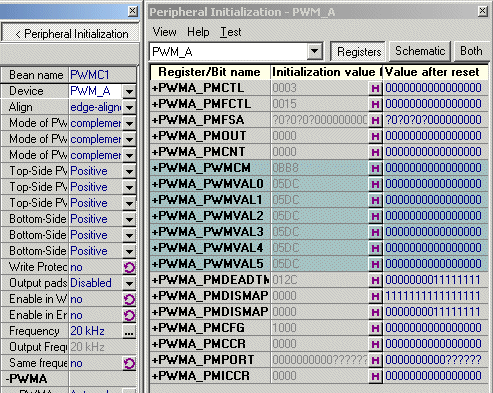Click the Frequency value 20 kHz
The height and width of the screenshot is (393, 493).
pyautogui.click(x=87, y=331)
